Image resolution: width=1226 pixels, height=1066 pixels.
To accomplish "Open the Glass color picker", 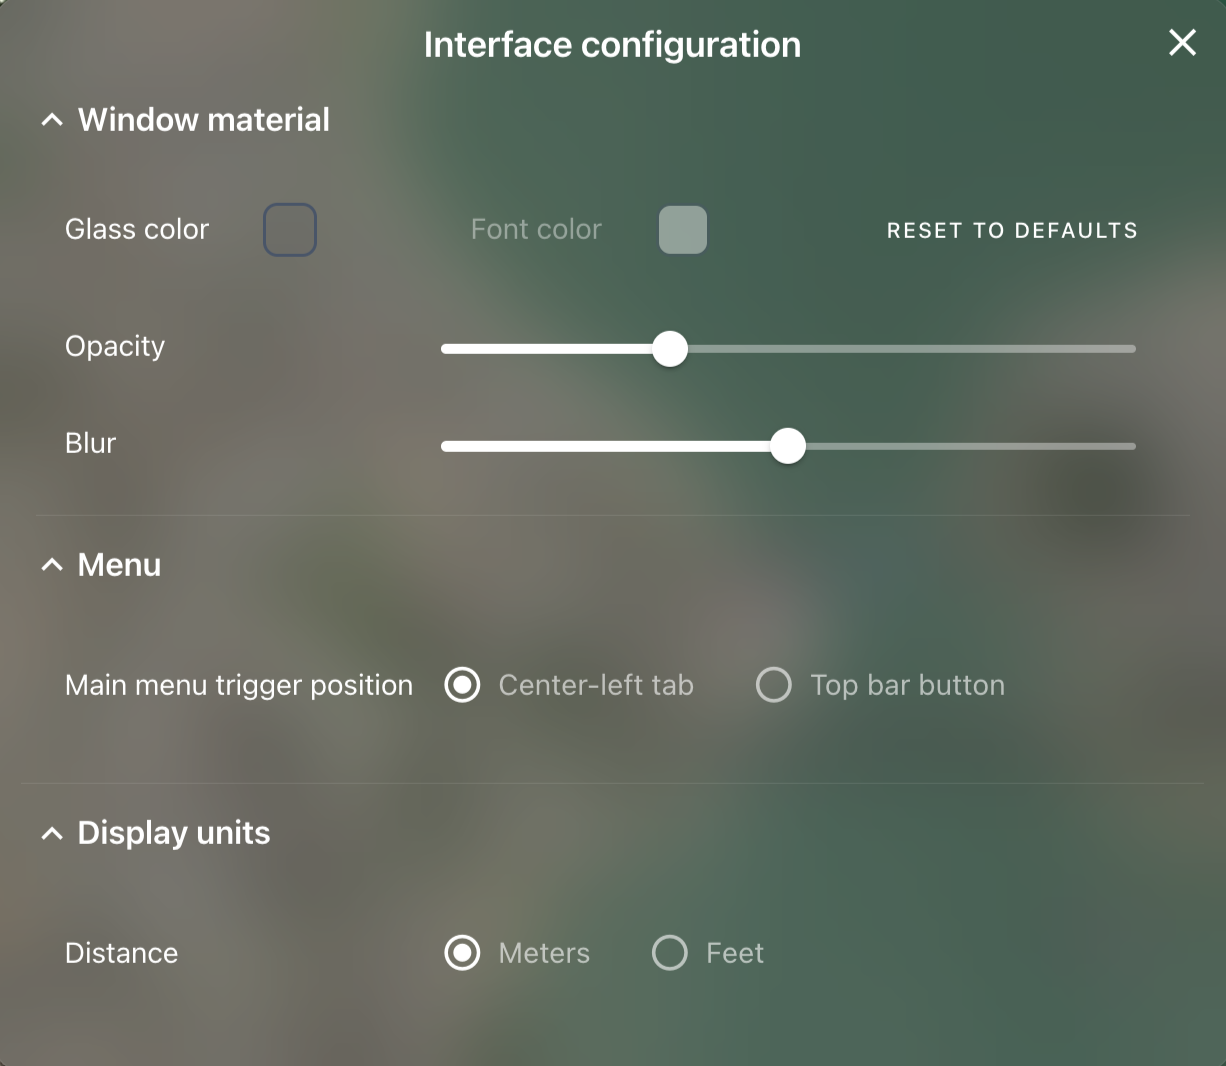I will 290,229.
